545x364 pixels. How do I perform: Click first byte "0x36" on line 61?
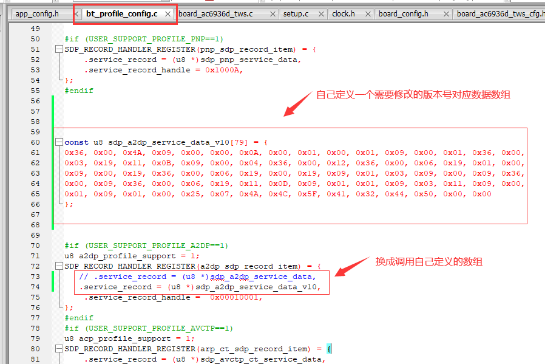[74, 153]
